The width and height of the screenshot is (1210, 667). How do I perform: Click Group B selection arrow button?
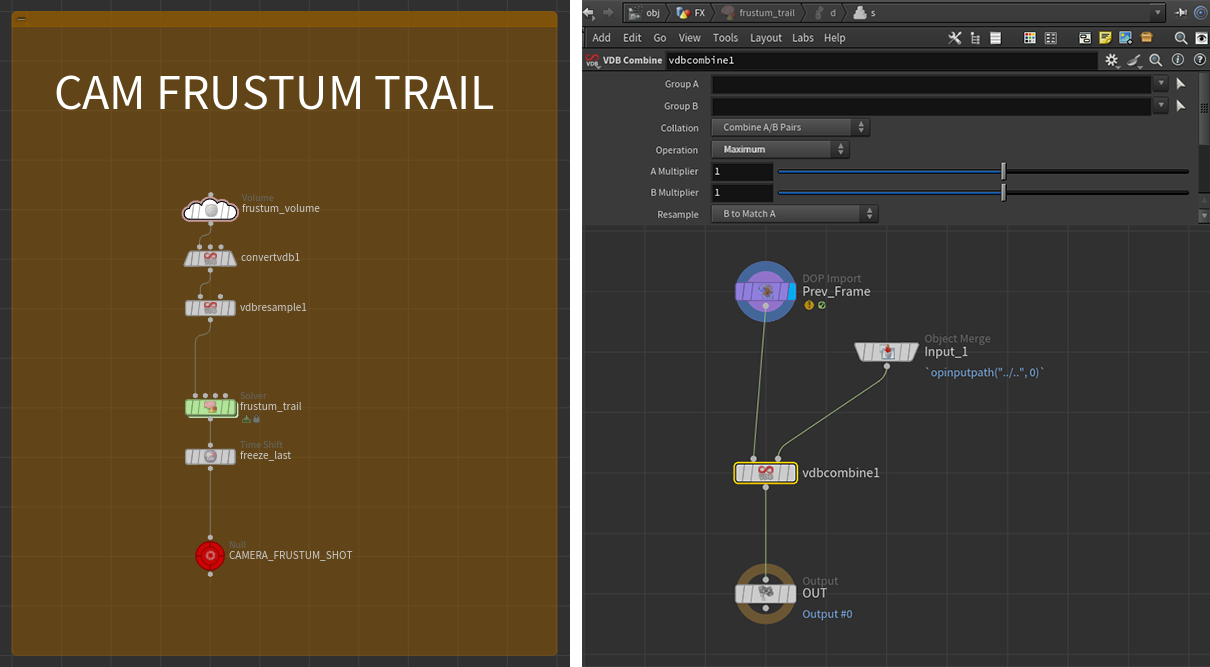pyautogui.click(x=1180, y=105)
